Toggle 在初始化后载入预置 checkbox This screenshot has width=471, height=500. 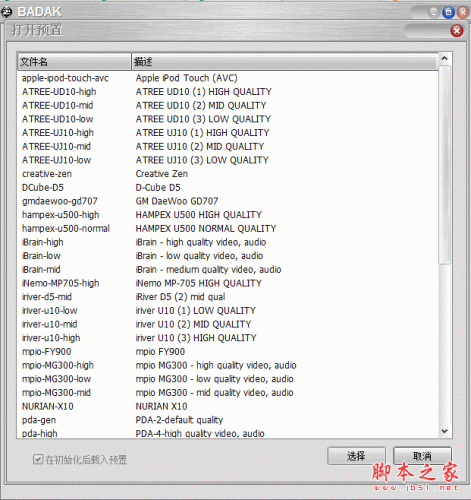click(38, 459)
